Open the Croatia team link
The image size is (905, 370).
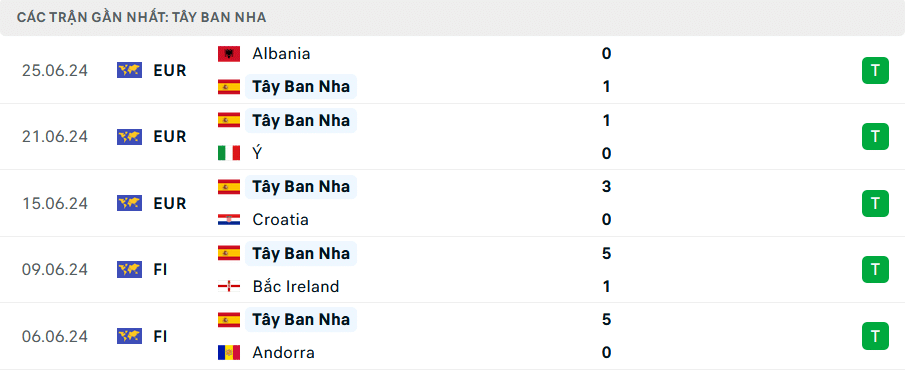click(281, 220)
